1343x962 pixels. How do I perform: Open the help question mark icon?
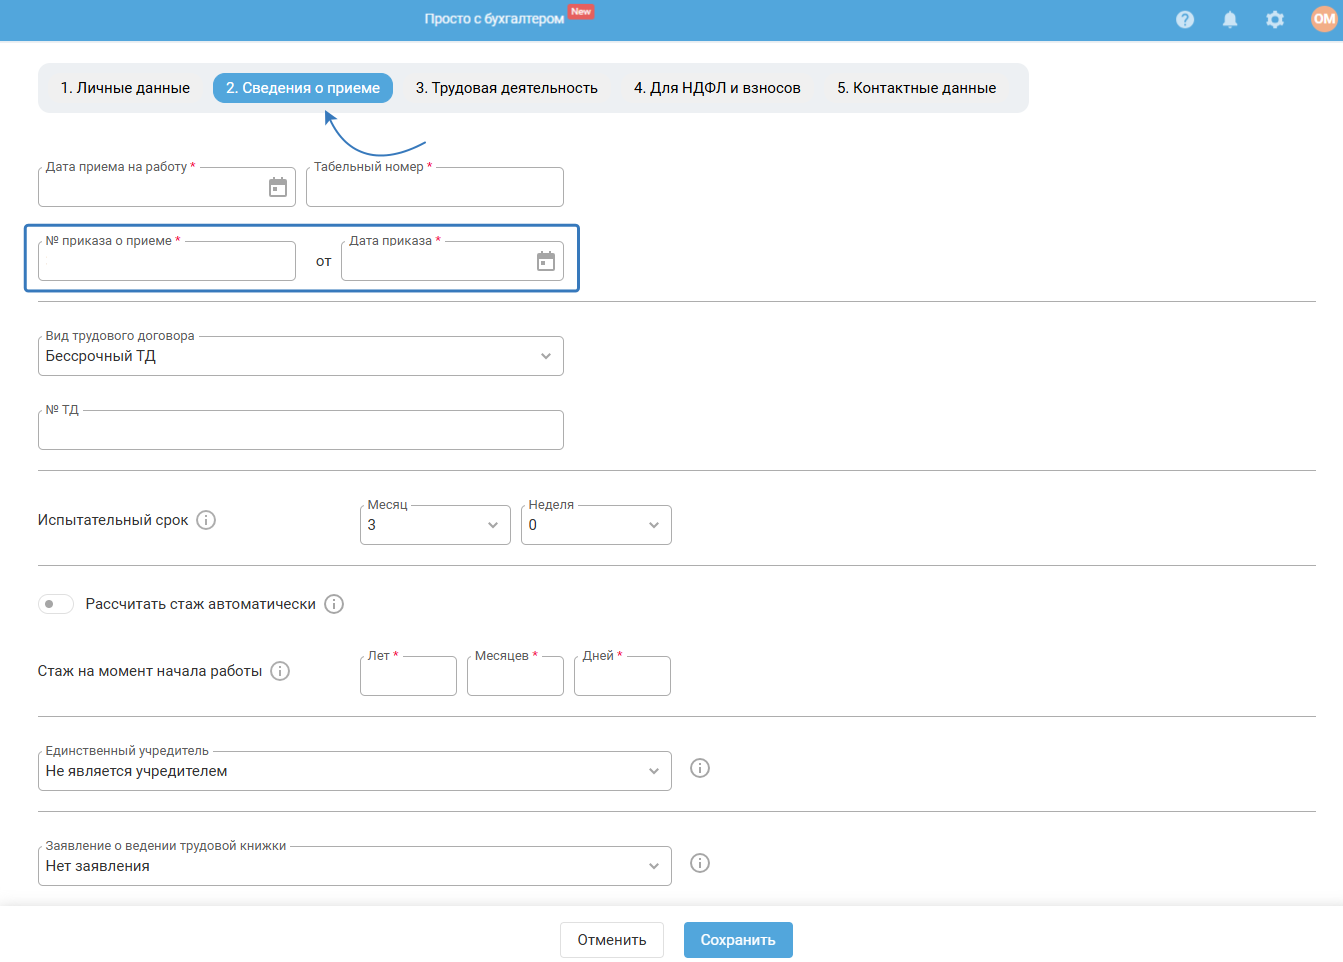pos(1185,19)
